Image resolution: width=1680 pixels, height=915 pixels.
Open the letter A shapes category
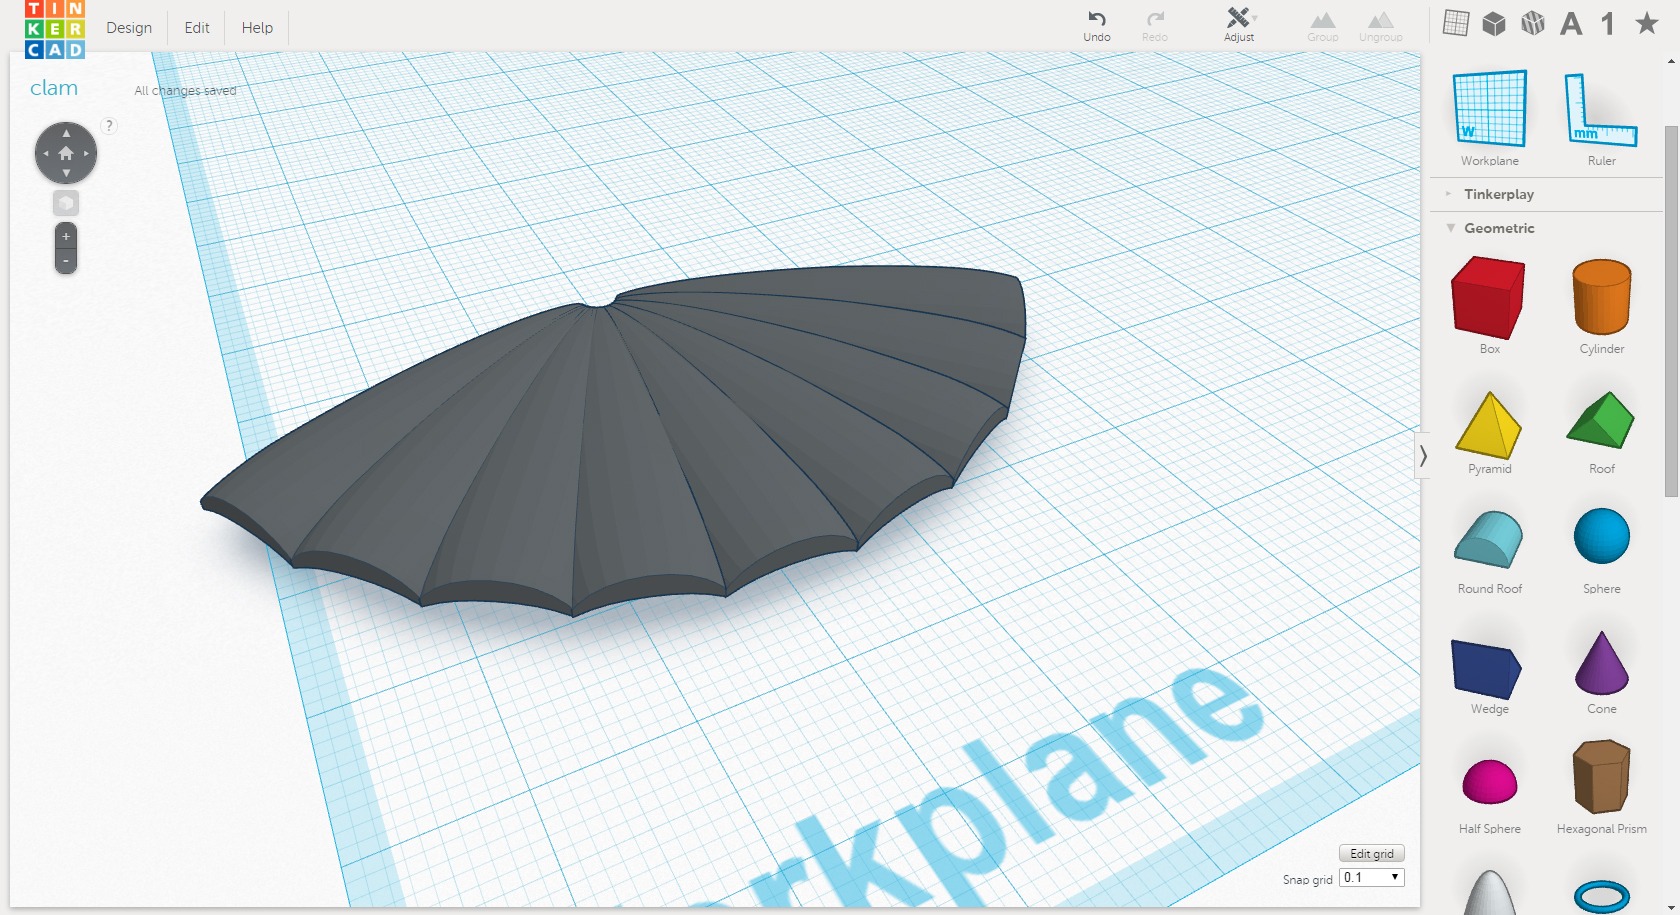click(x=1571, y=23)
